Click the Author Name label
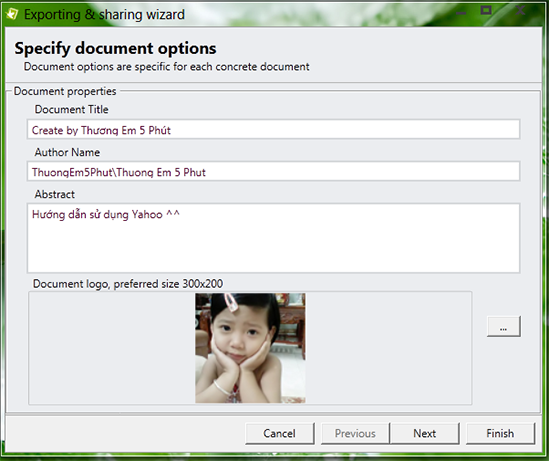Viewport: 549px width, 461px height. 67,152
